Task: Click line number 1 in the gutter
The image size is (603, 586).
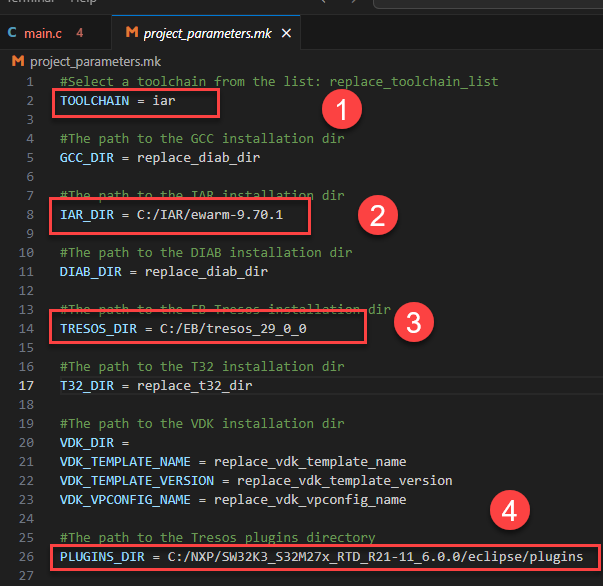Action: point(30,82)
